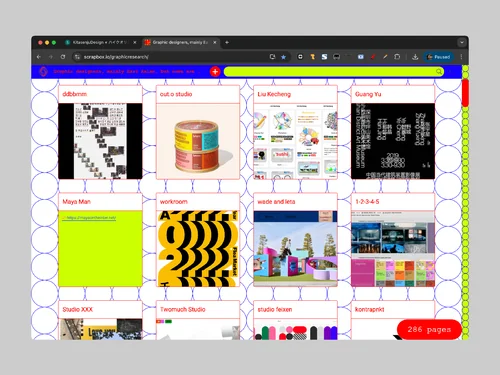Open the 1-2-3-4-5 card
This screenshot has height=375, width=500.
pyautogui.click(x=393, y=240)
